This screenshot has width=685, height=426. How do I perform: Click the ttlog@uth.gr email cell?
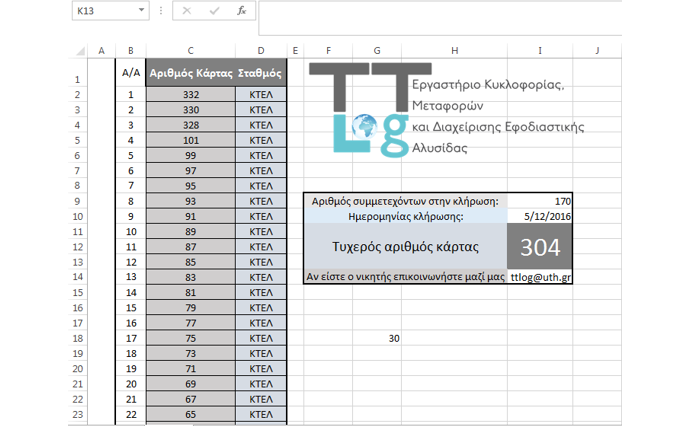(540, 276)
